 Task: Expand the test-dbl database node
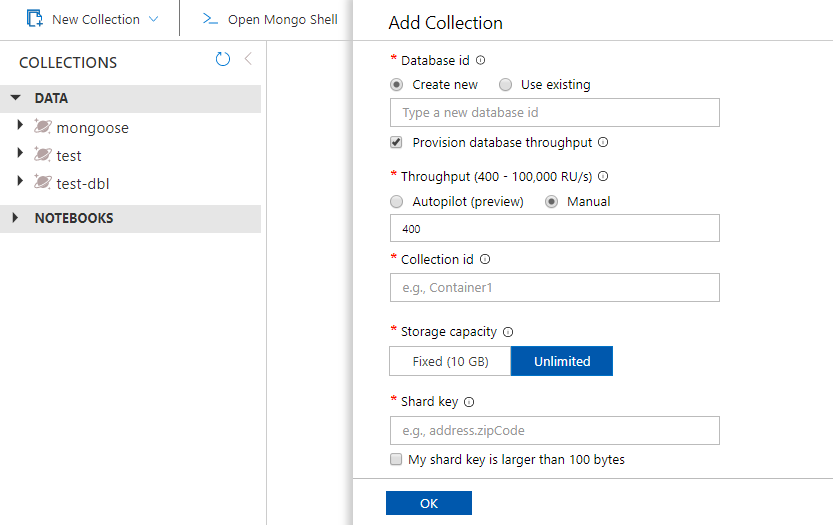[x=20, y=182]
